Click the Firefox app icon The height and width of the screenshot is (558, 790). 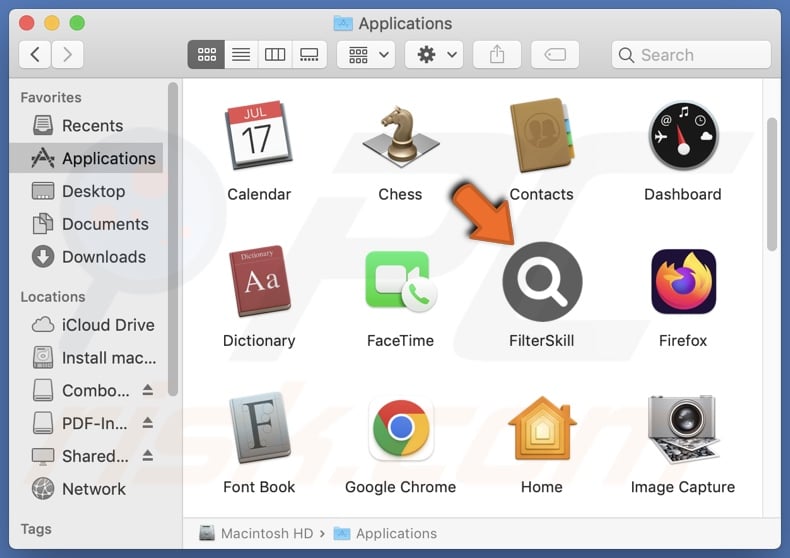(x=683, y=281)
